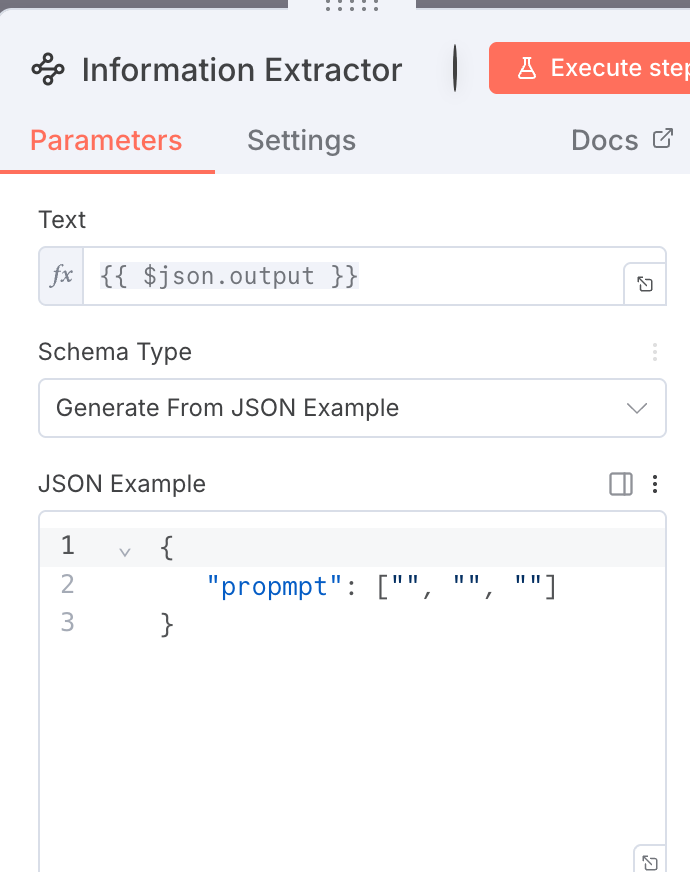Open the faded Schema Type options menu
The image size is (690, 872).
coord(655,352)
